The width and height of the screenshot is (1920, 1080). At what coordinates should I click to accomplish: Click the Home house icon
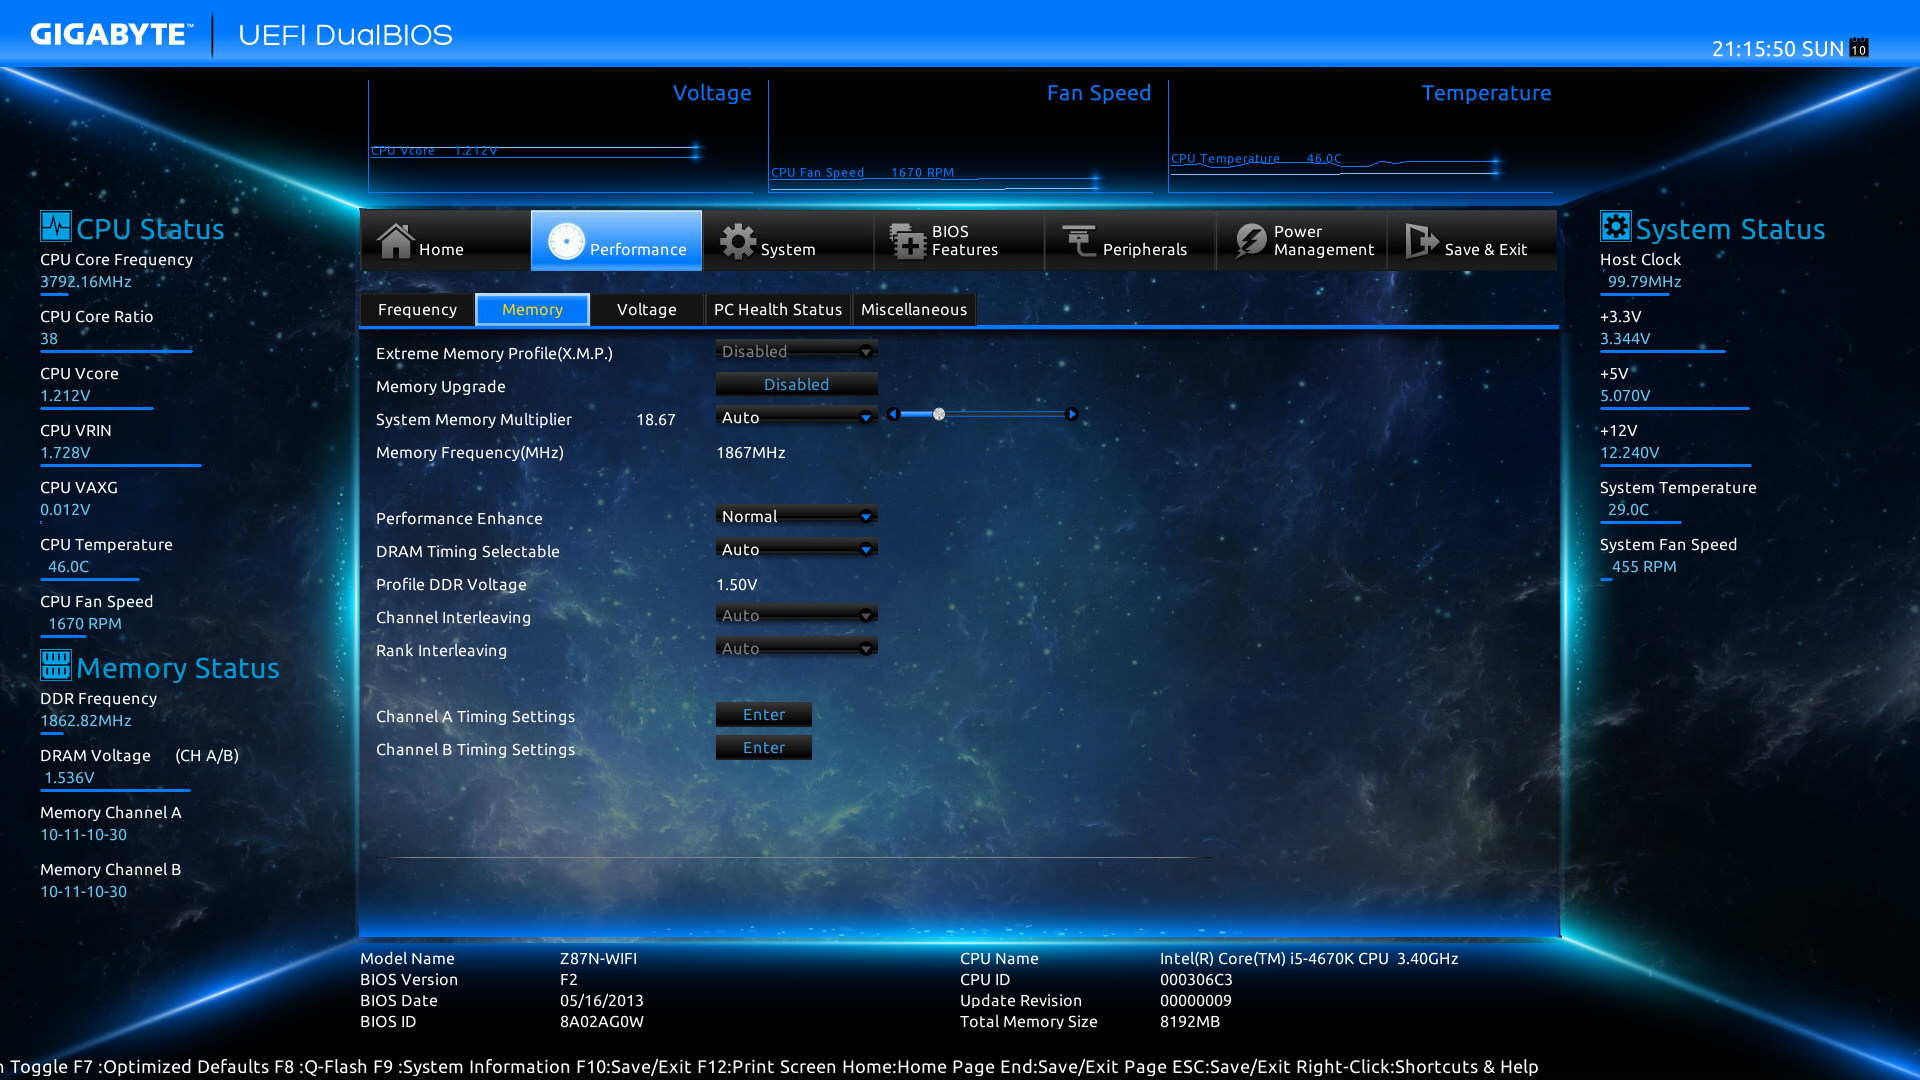click(395, 241)
